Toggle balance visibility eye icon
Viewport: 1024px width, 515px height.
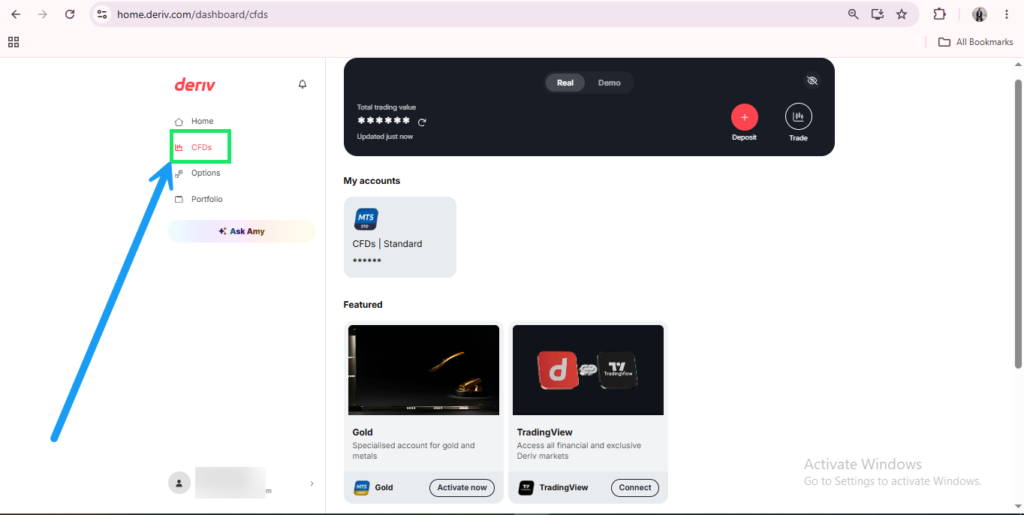point(812,81)
